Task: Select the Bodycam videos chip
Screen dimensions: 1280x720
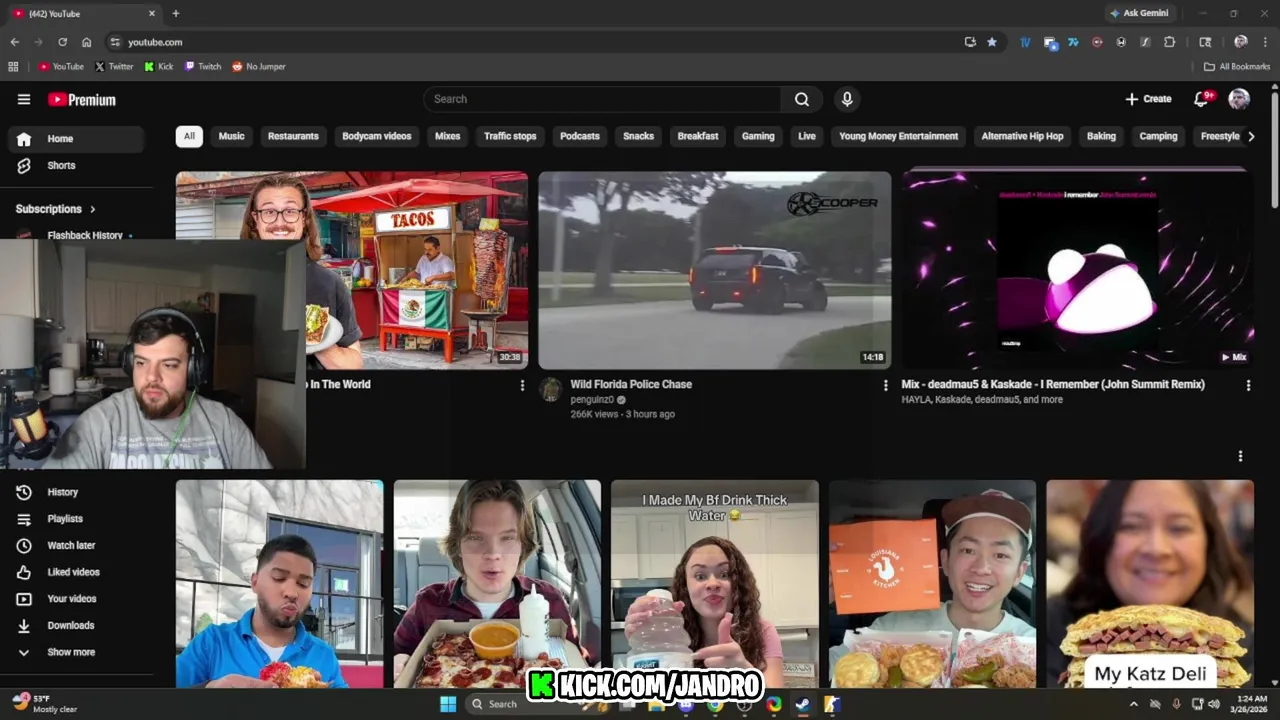Action: (x=376, y=136)
